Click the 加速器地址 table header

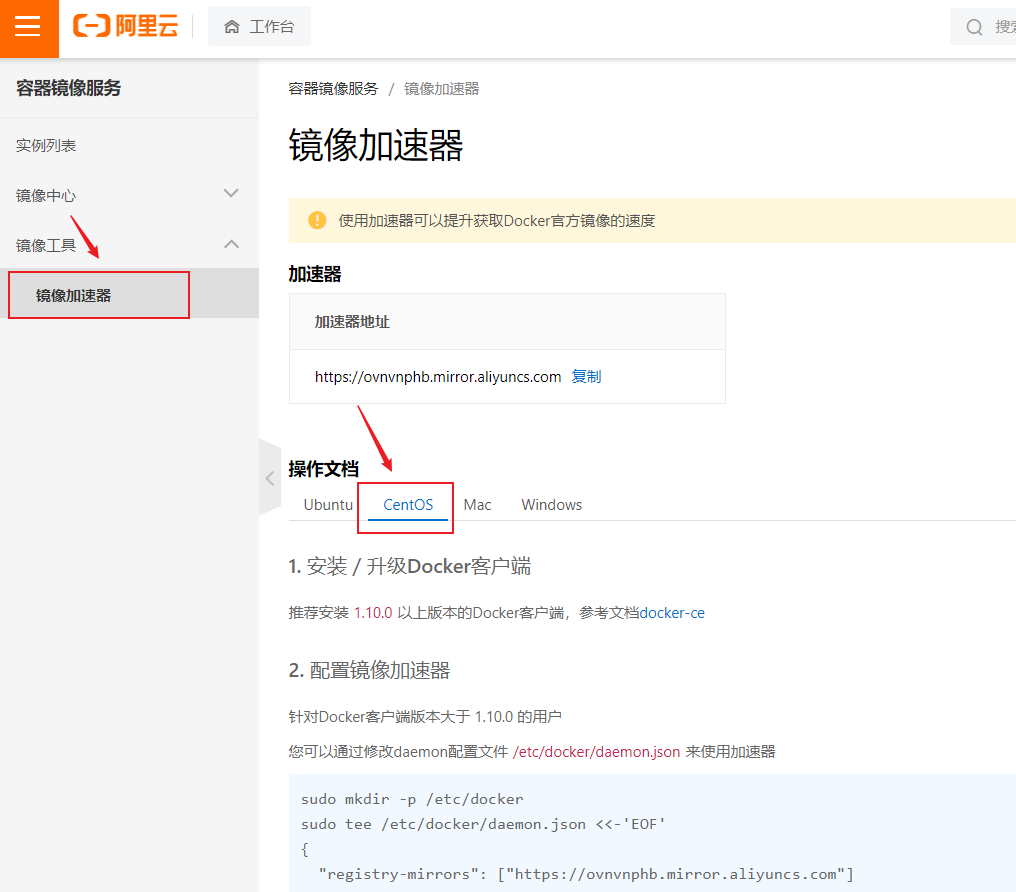507,322
